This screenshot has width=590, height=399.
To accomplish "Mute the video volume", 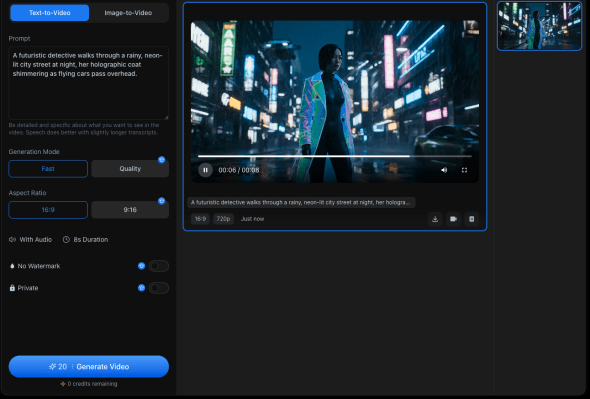I will (x=444, y=170).
